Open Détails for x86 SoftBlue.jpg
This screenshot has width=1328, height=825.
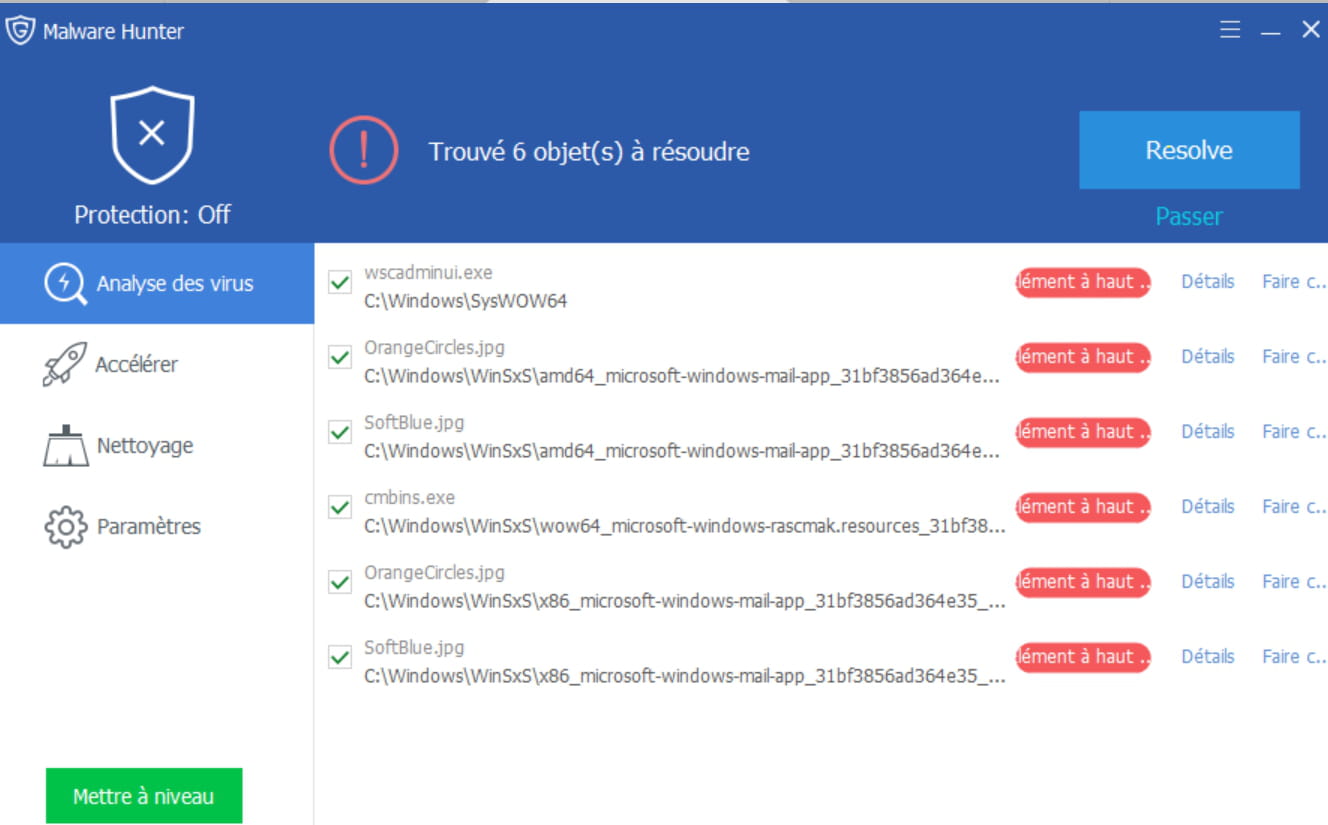pyautogui.click(x=1208, y=657)
